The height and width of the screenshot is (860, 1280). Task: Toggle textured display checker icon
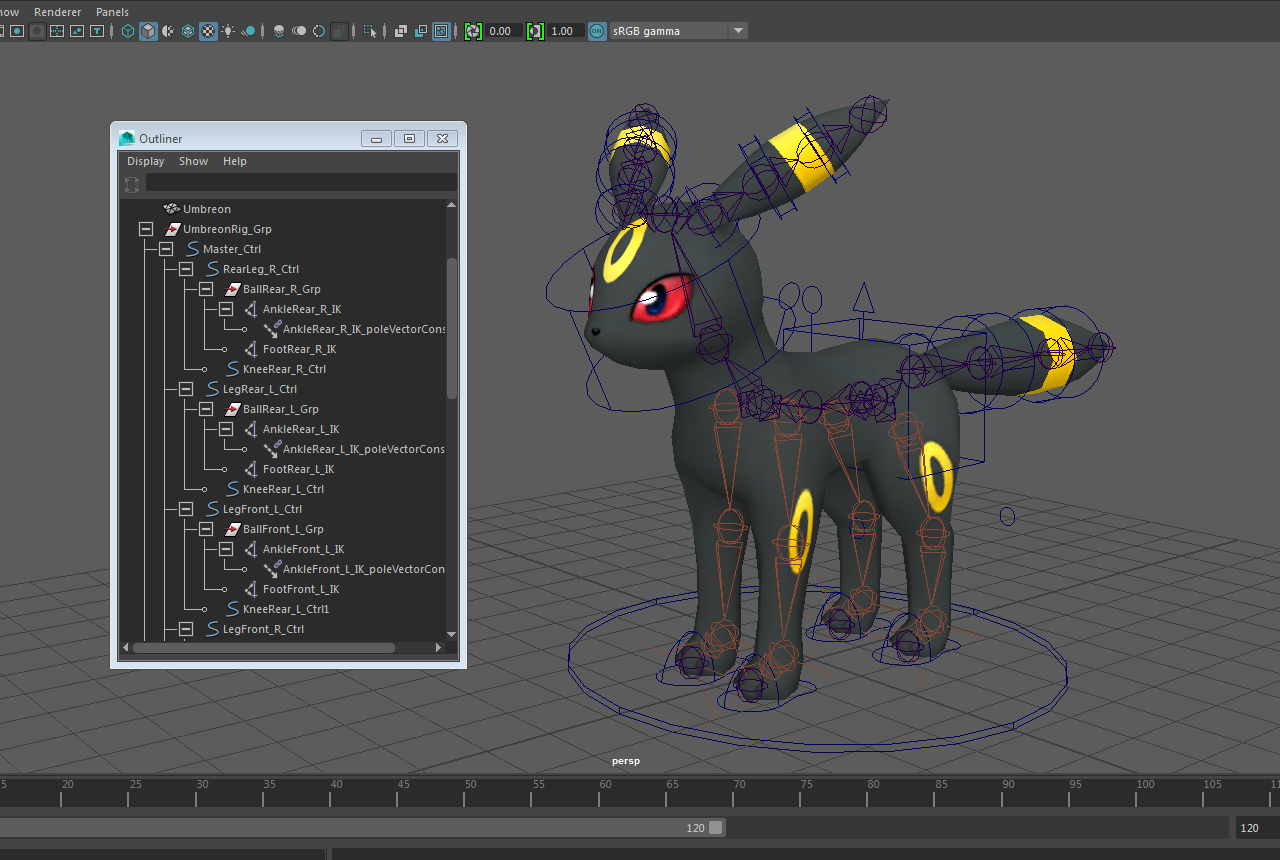click(208, 31)
